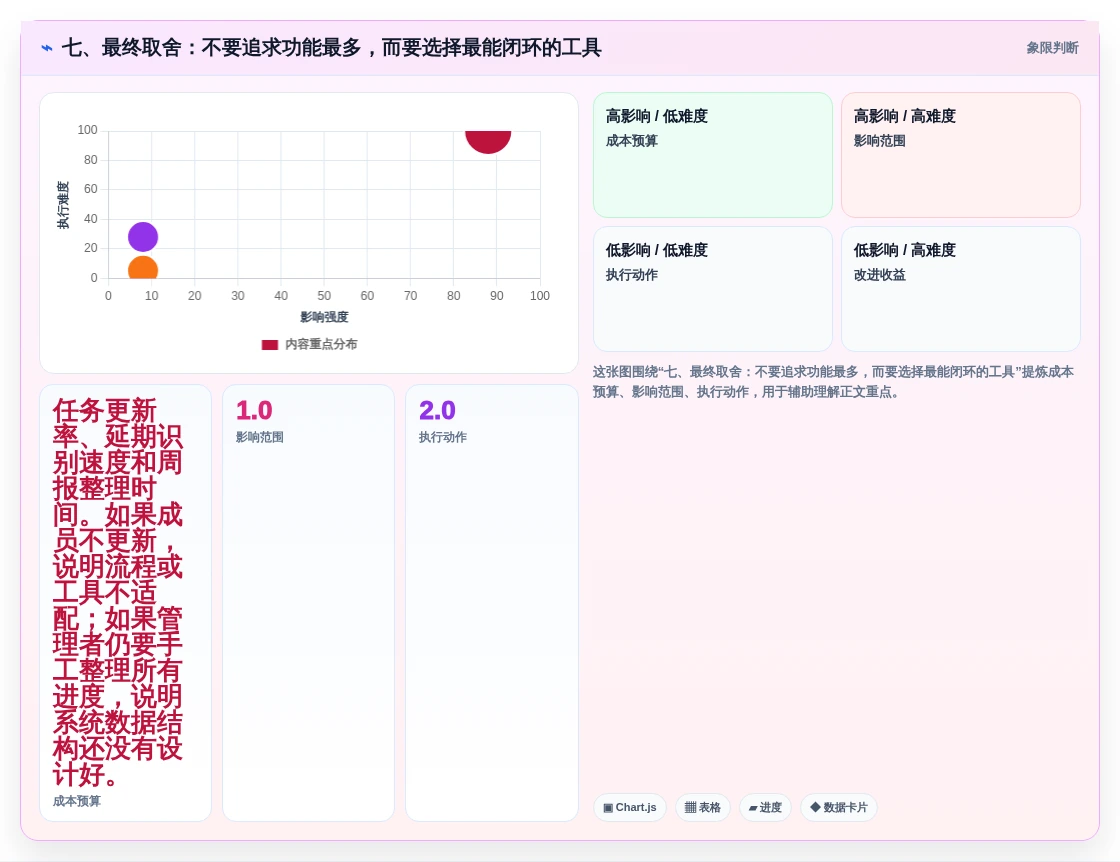
Task: Click 改进收益 text in quadrant card
Action: tap(879, 275)
